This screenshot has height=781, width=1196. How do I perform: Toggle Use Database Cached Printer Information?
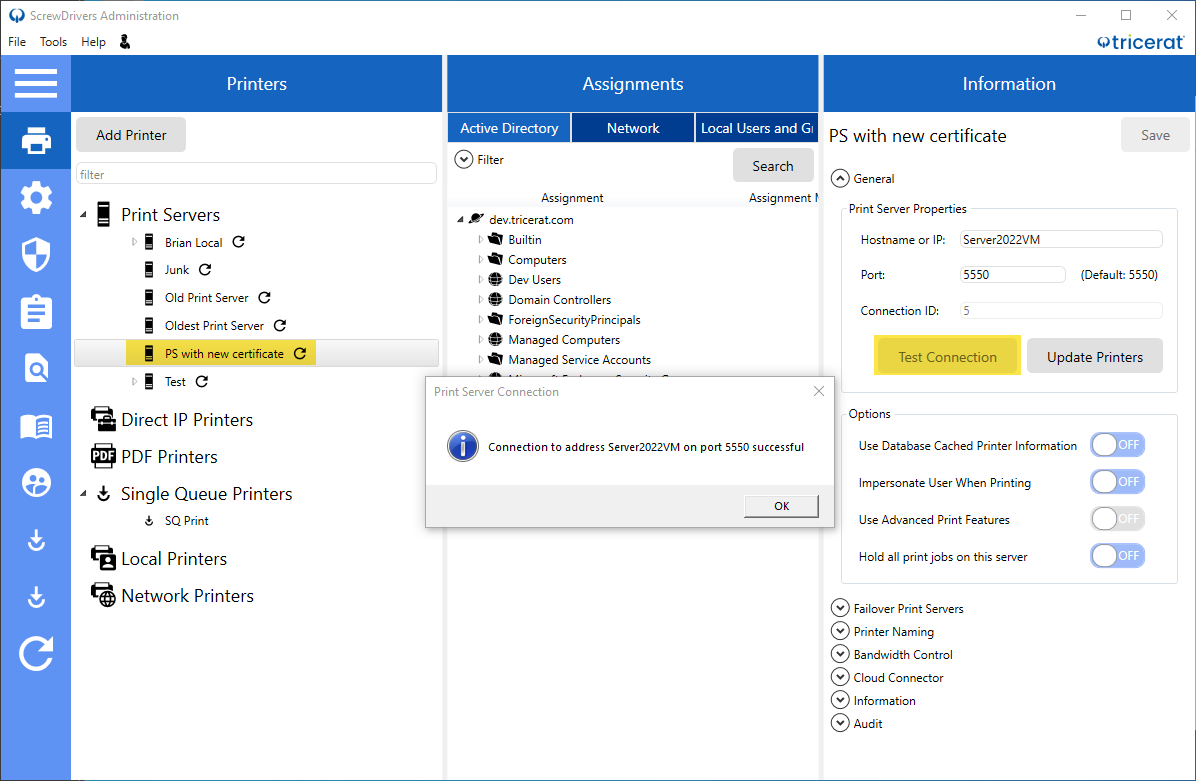(x=1117, y=445)
